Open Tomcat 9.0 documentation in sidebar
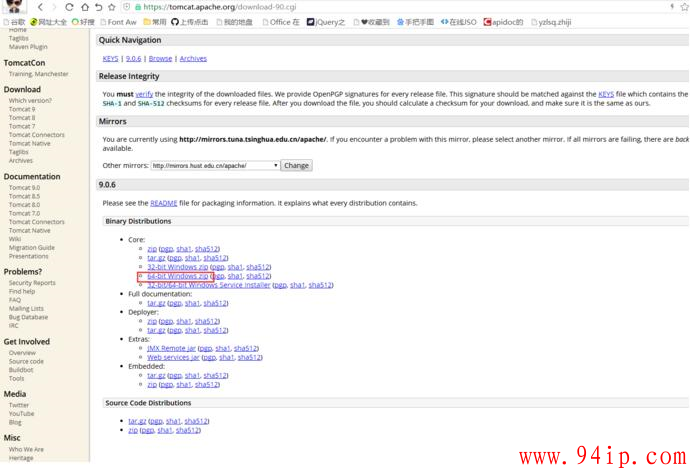The height and width of the screenshot is (468, 690). 24,188
